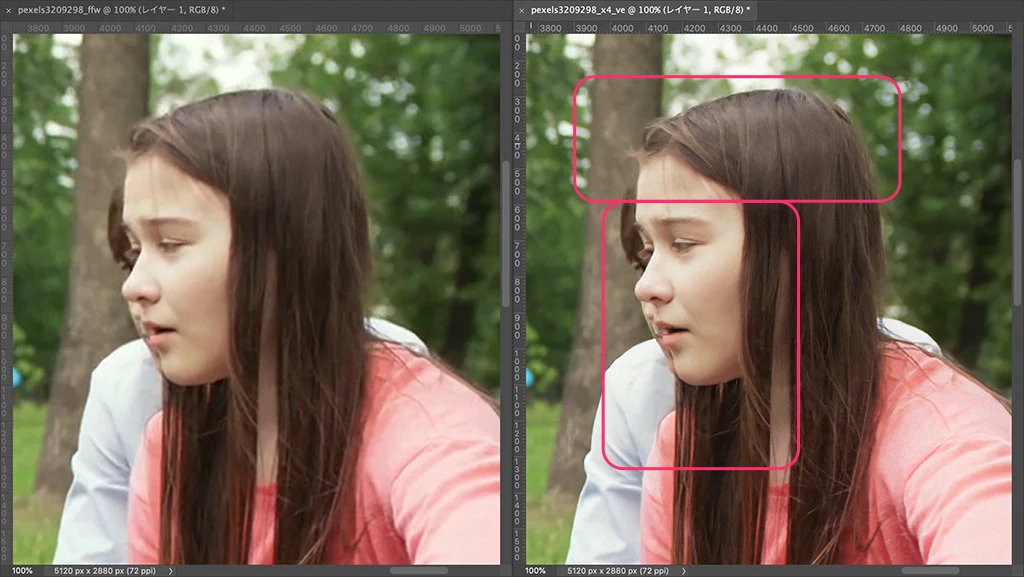Click the 4000 mark on left horizontal ruler
The height and width of the screenshot is (577, 1024).
click(109, 28)
